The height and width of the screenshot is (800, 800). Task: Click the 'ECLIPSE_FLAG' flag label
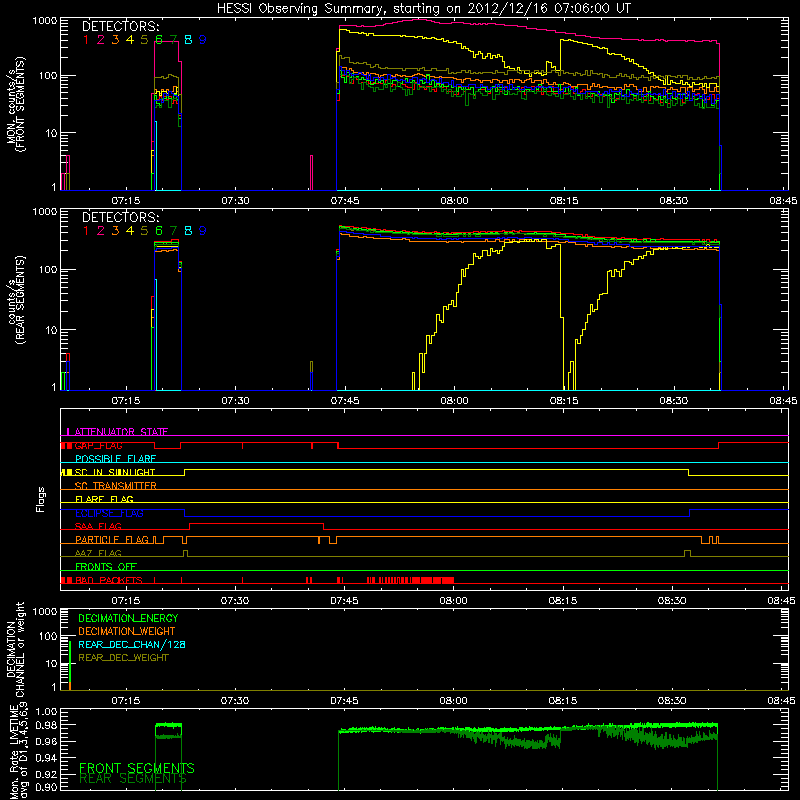110,513
